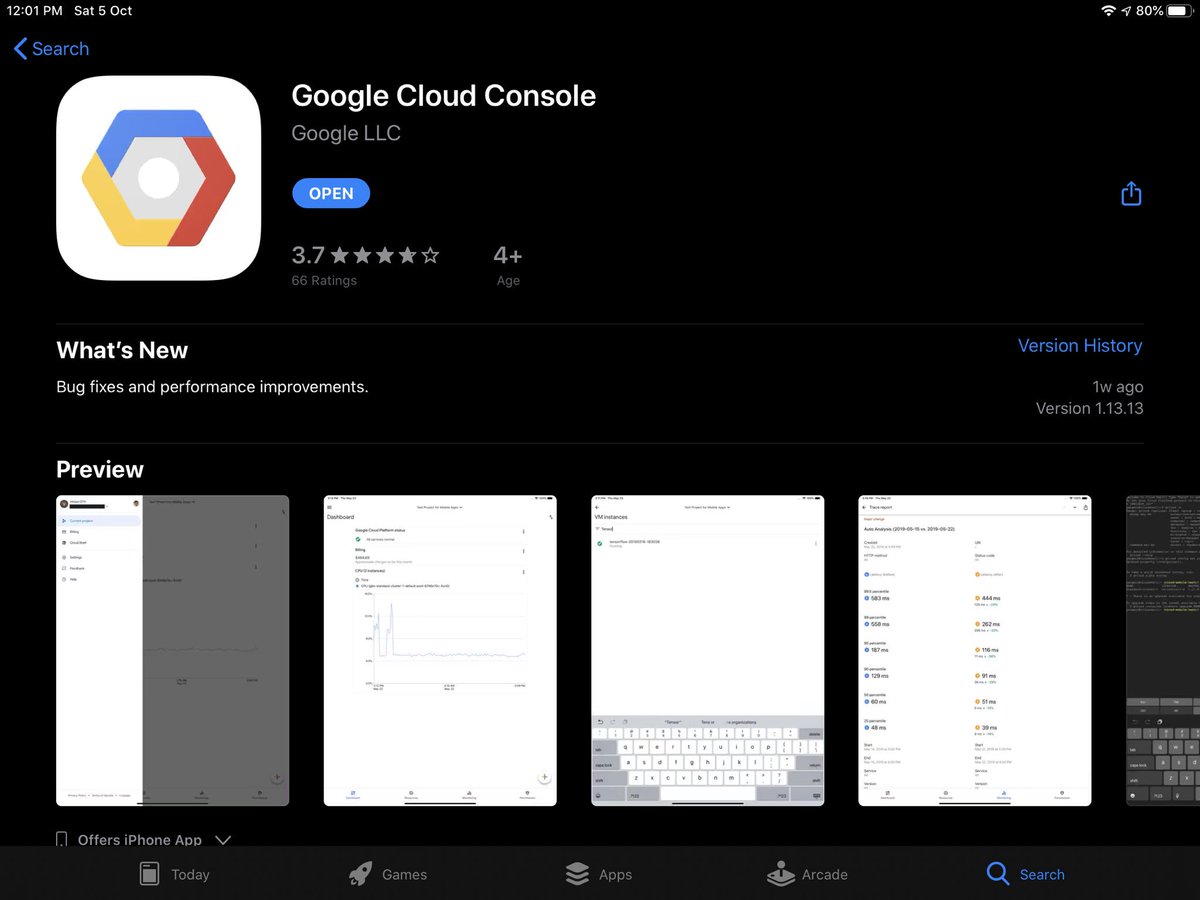1200x900 pixels.
Task: Expand the Offers iPhone App chevron
Action: [x=223, y=840]
